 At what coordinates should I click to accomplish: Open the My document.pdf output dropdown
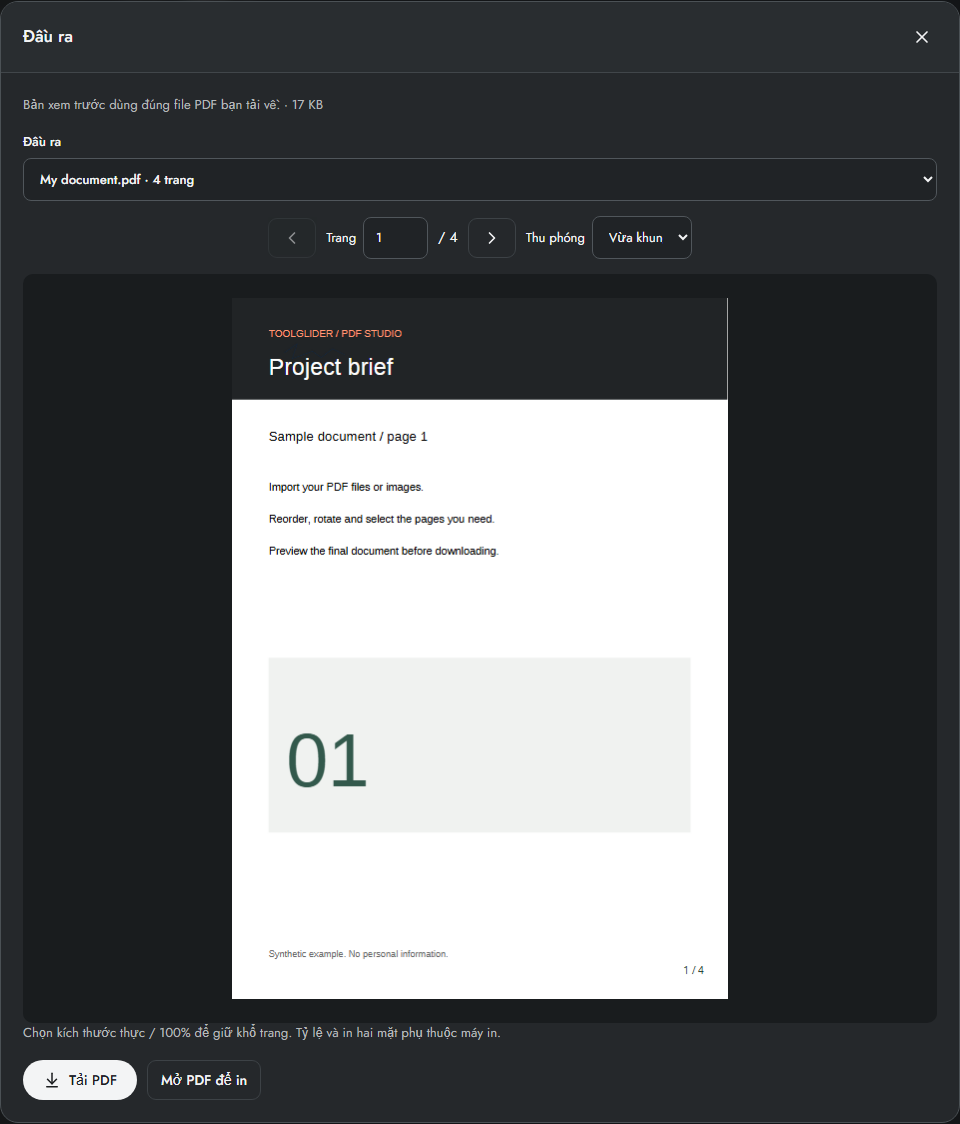click(480, 179)
